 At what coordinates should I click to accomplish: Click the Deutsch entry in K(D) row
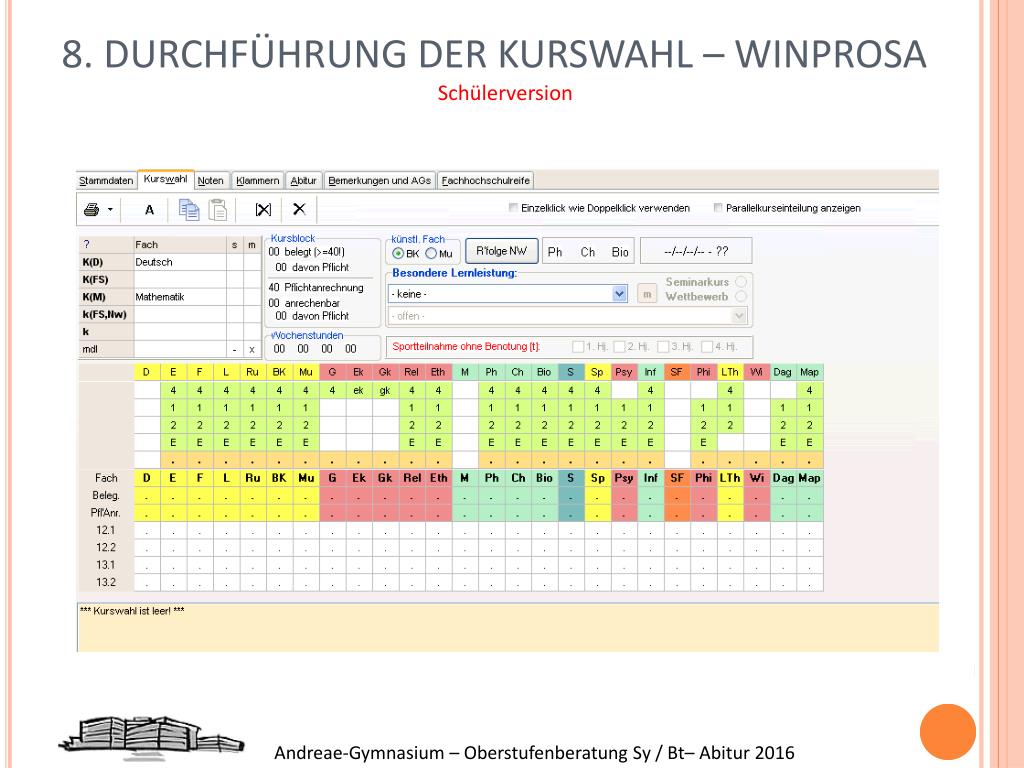[180, 263]
